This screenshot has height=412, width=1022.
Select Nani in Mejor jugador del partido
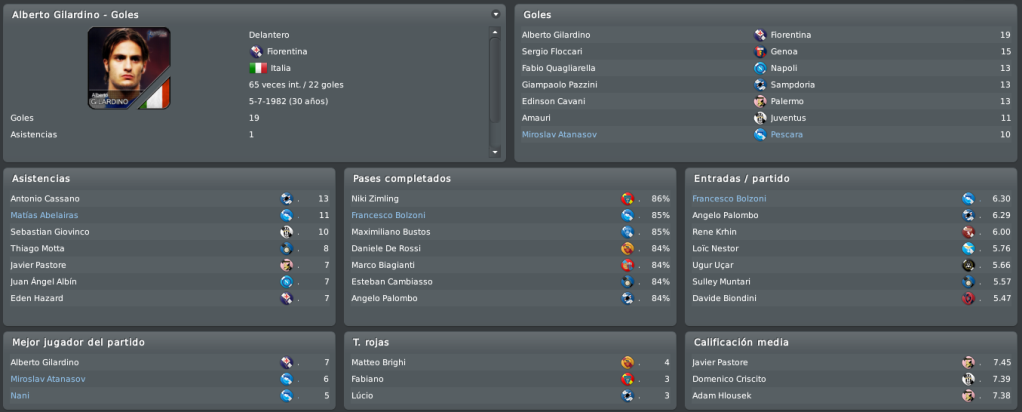pos(20,396)
